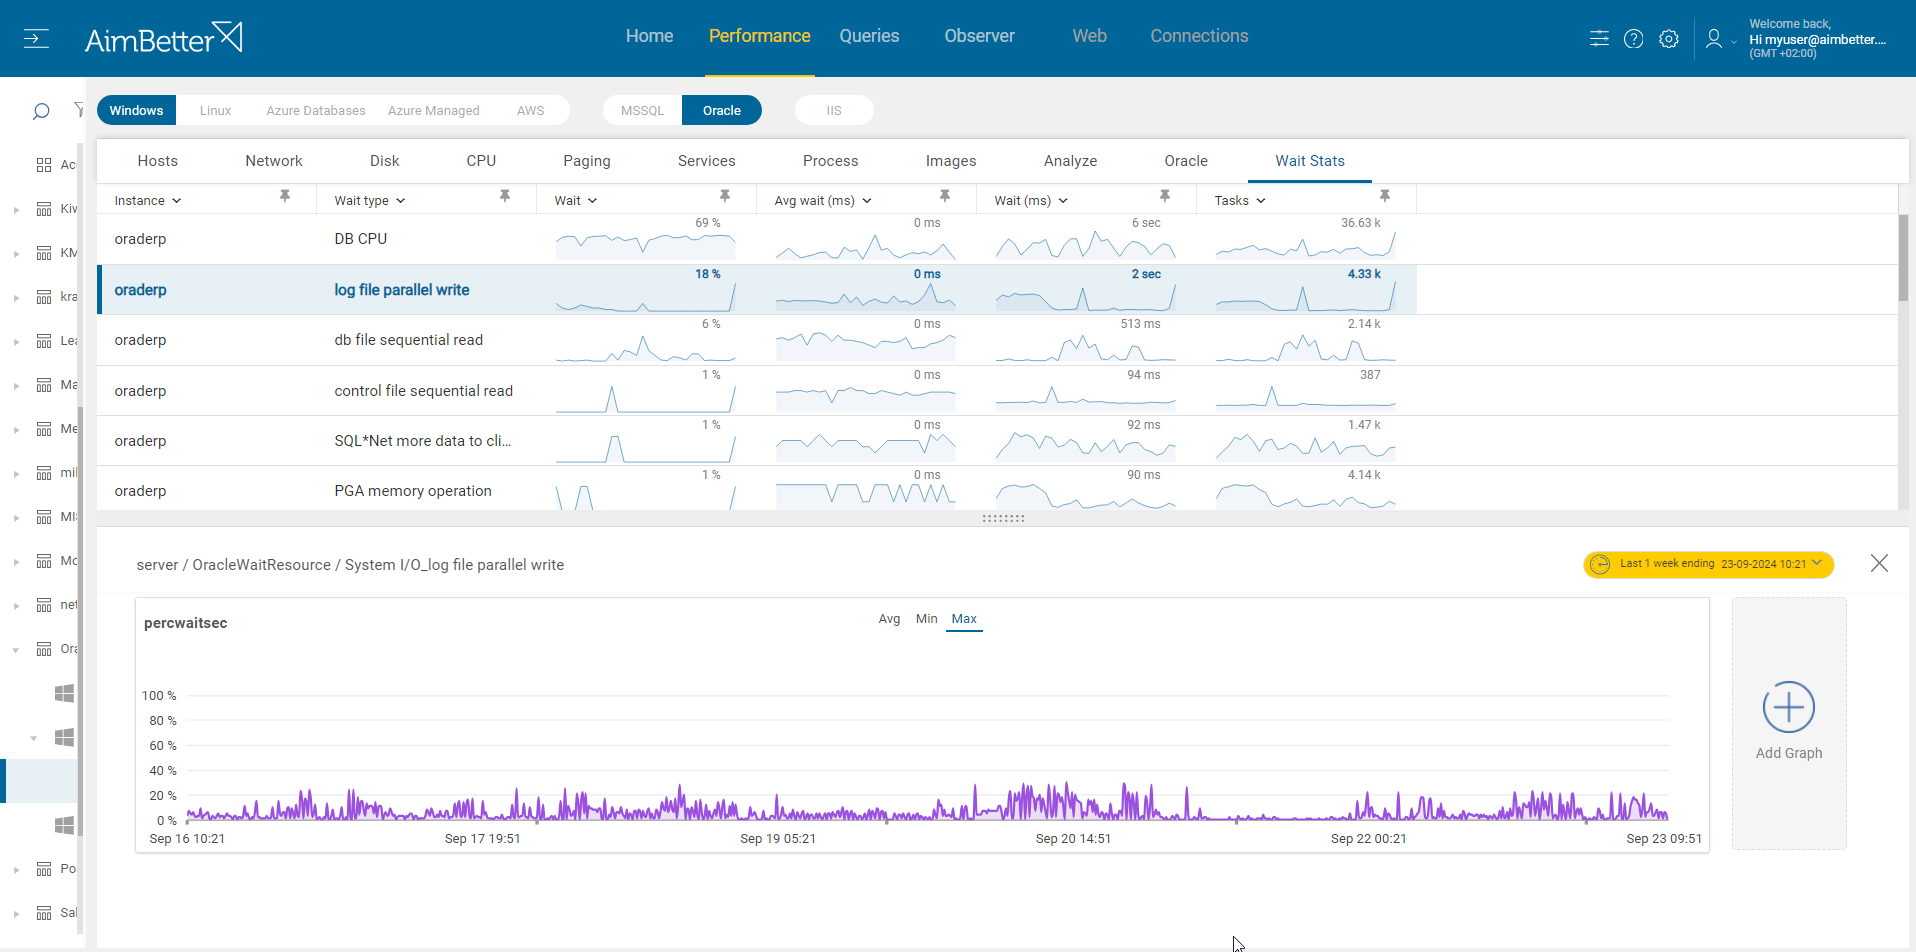Image resolution: width=1916 pixels, height=952 pixels.
Task: Click the search magnifier in sidebar
Action: click(41, 111)
